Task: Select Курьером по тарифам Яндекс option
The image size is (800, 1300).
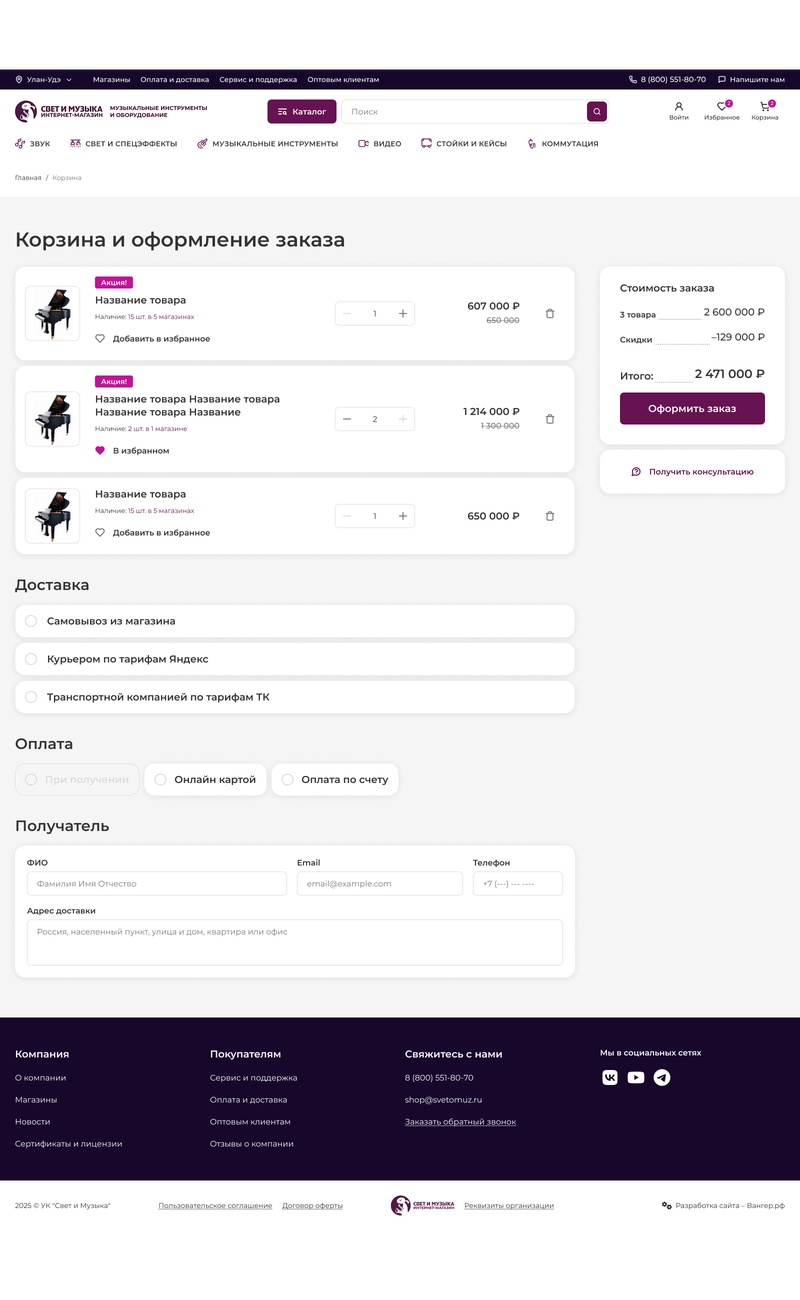Action: click(295, 659)
